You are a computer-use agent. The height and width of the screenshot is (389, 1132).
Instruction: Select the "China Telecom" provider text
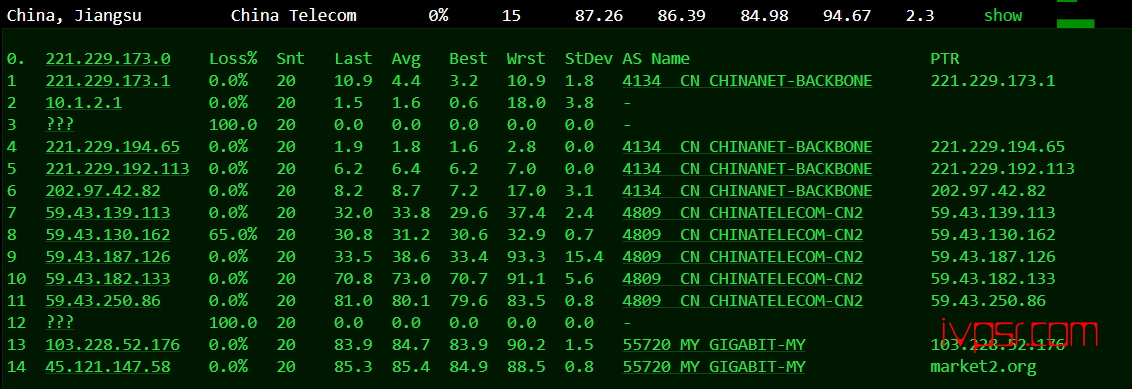pyautogui.click(x=294, y=15)
